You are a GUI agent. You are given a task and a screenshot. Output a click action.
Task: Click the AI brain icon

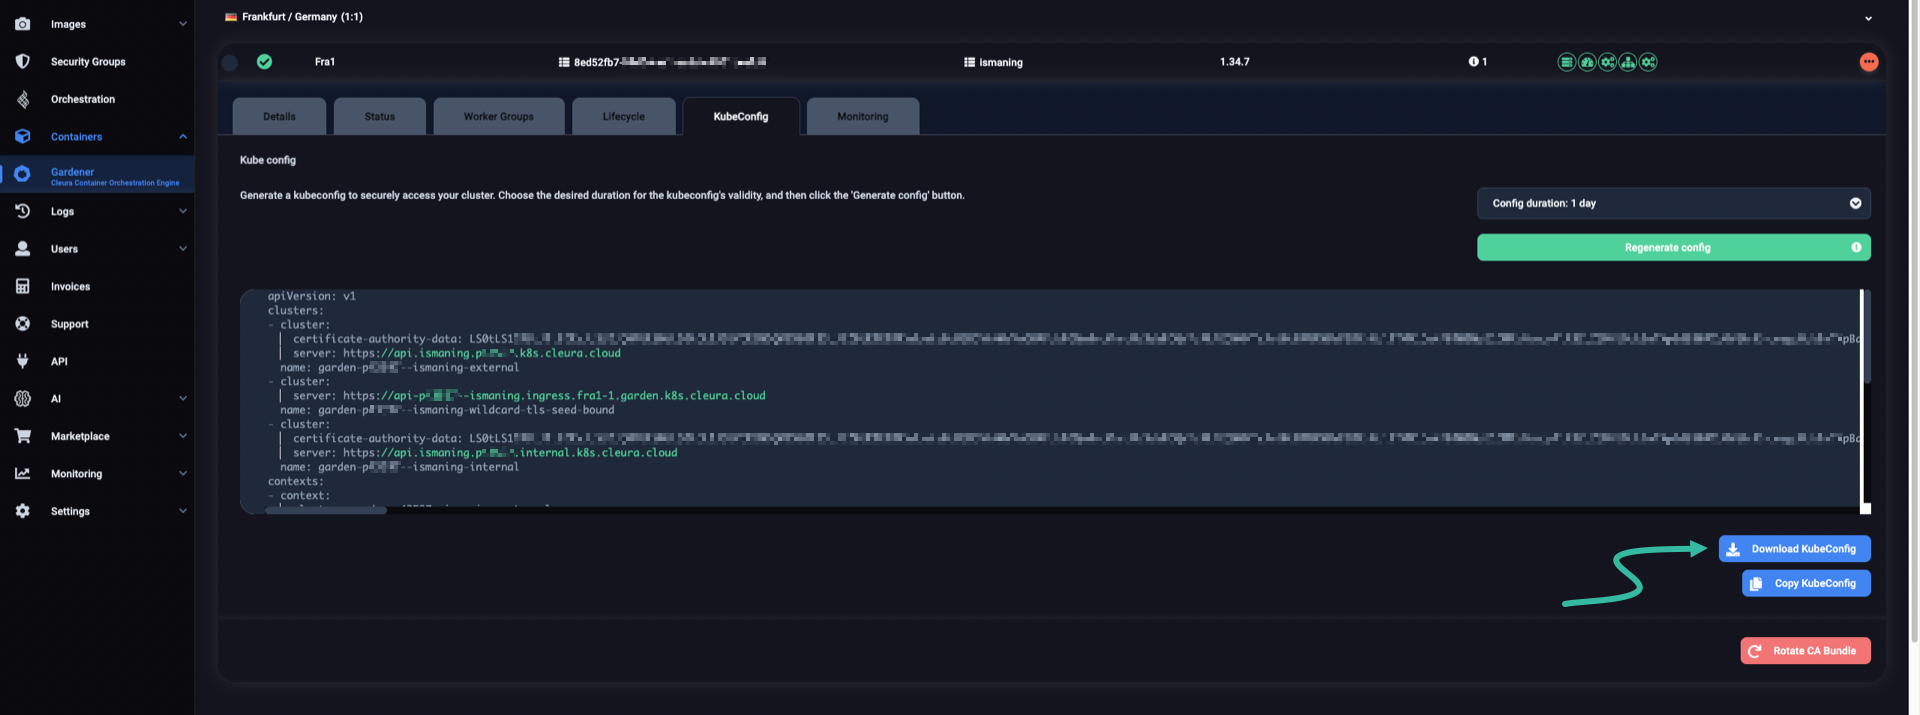(x=22, y=399)
